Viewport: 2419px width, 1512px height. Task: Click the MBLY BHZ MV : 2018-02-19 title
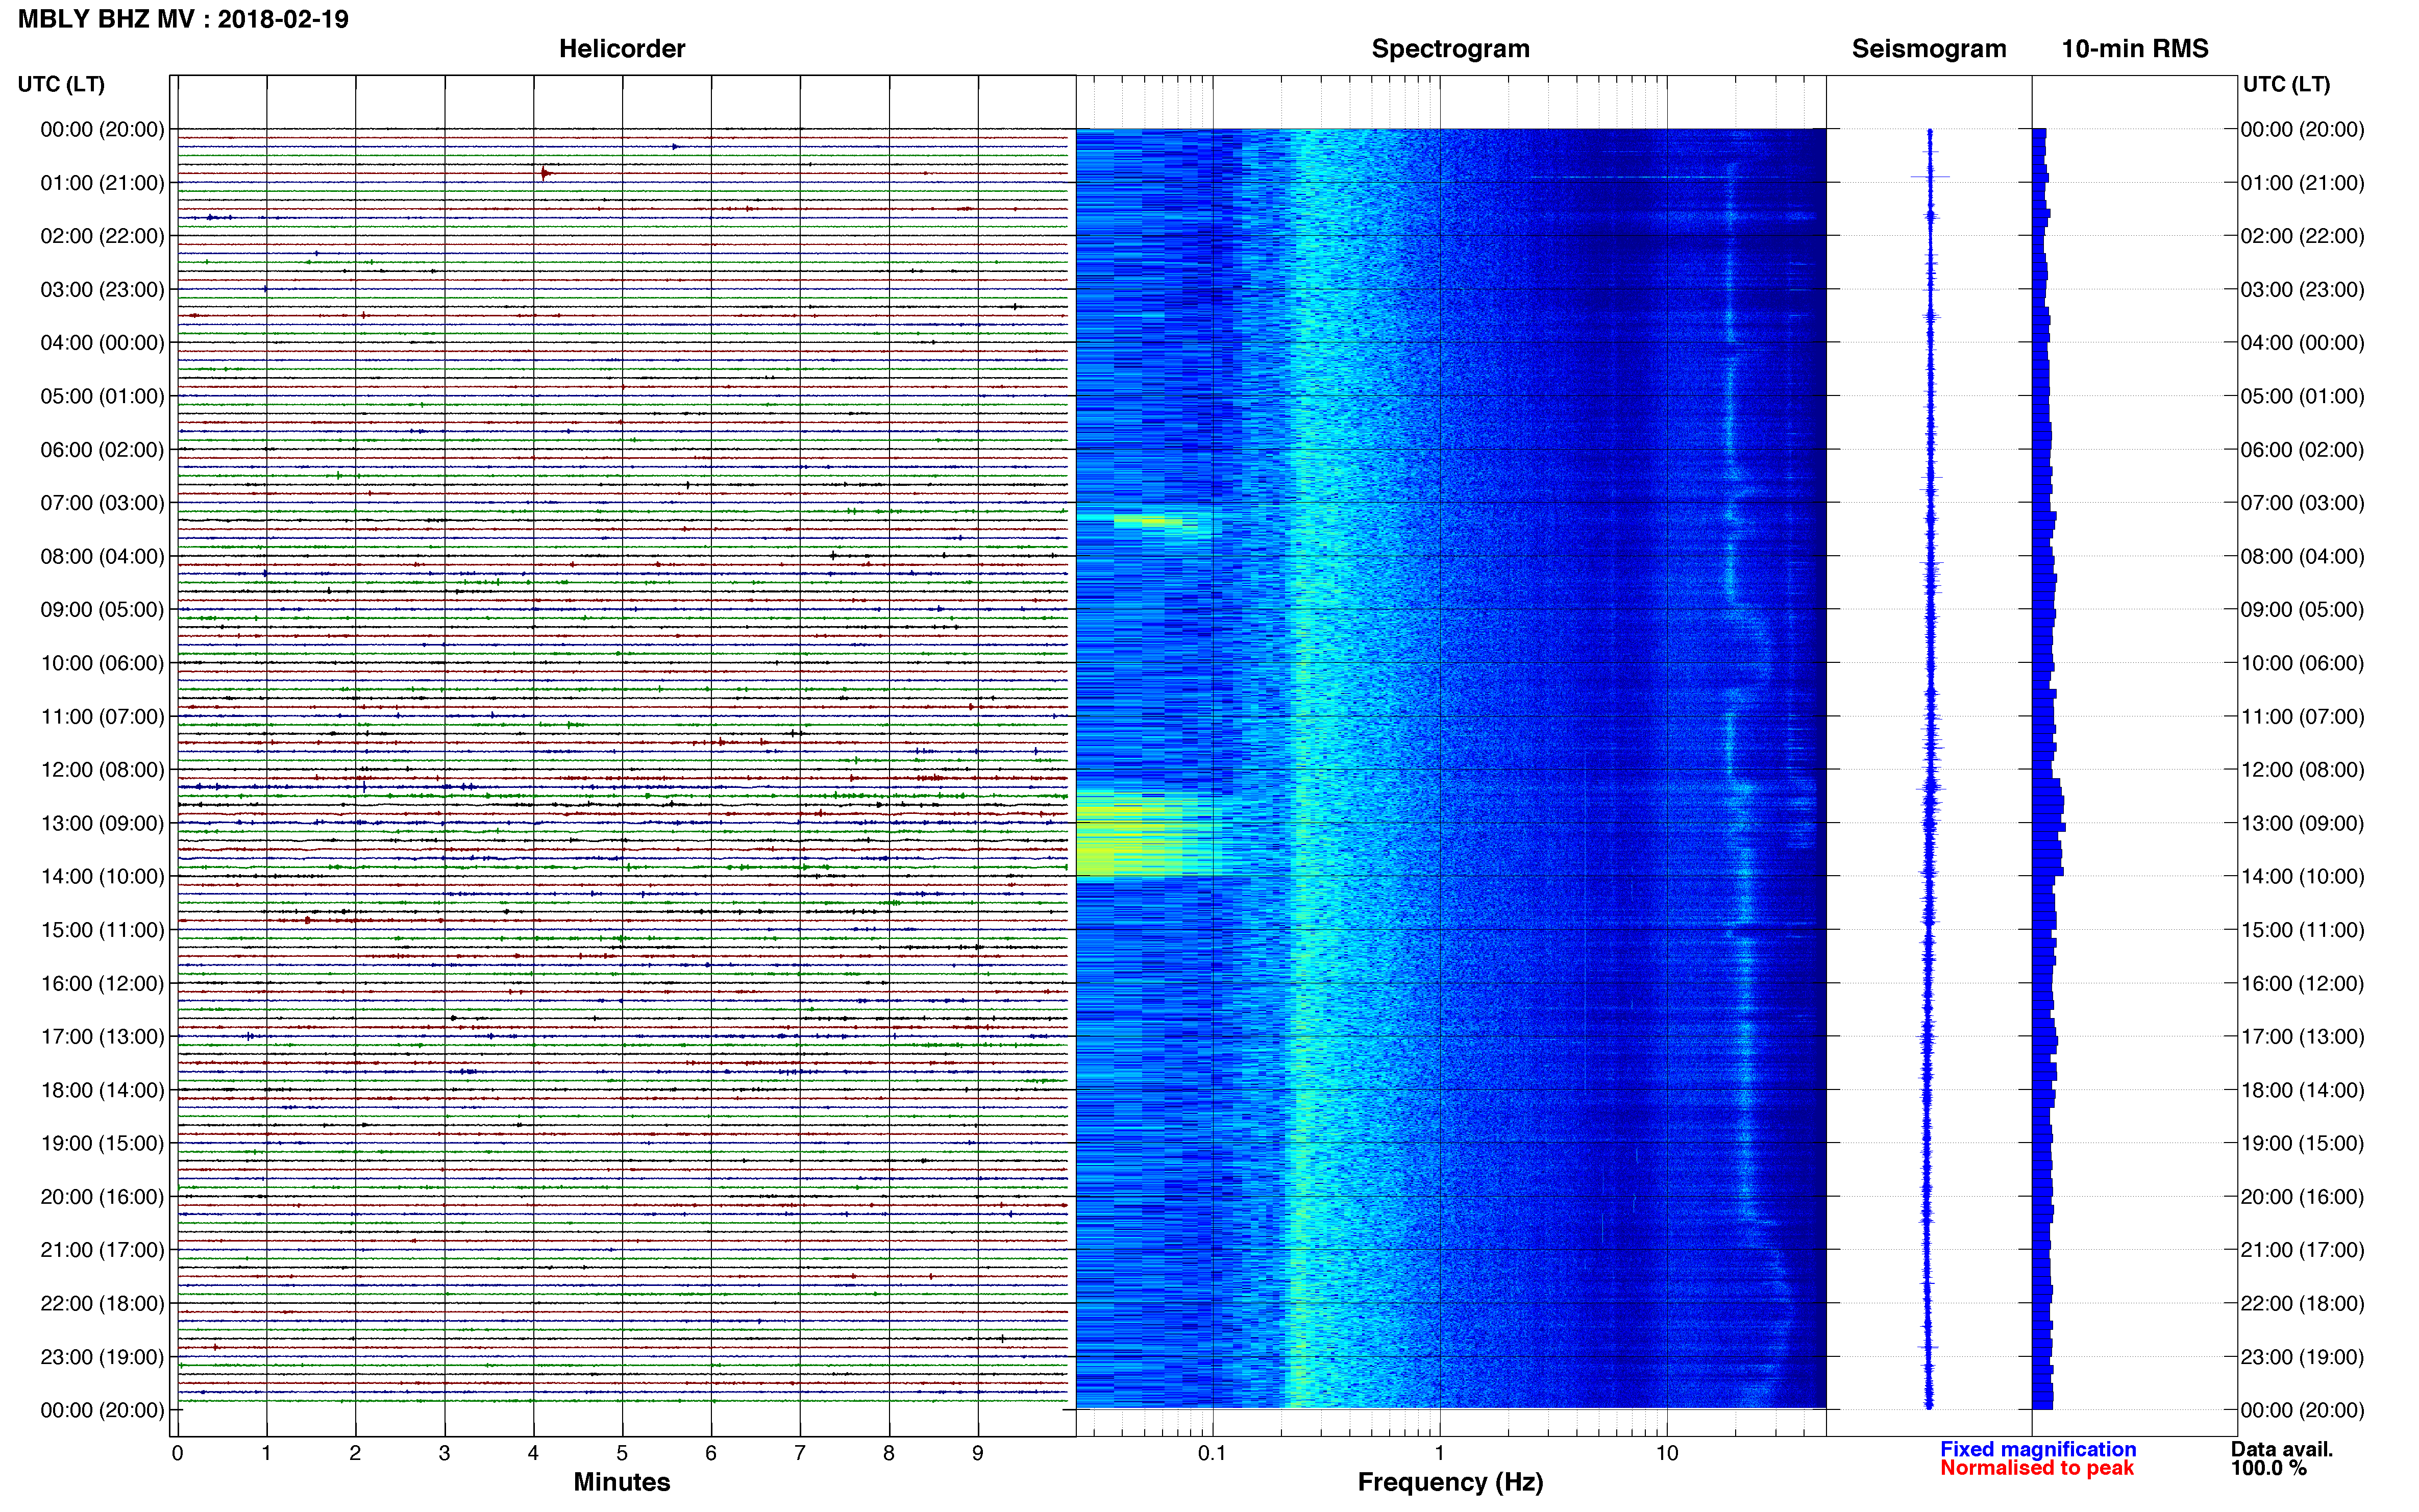click(x=183, y=19)
